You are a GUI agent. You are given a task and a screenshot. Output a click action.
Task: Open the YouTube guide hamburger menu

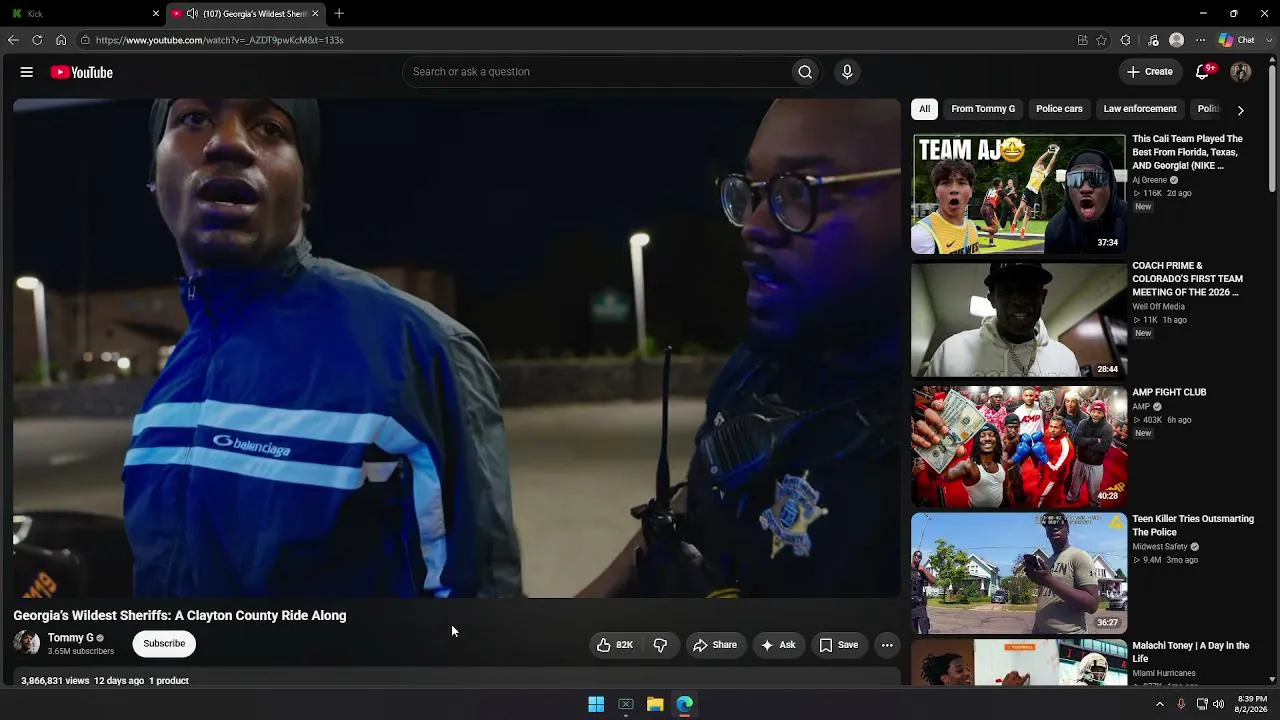(27, 72)
